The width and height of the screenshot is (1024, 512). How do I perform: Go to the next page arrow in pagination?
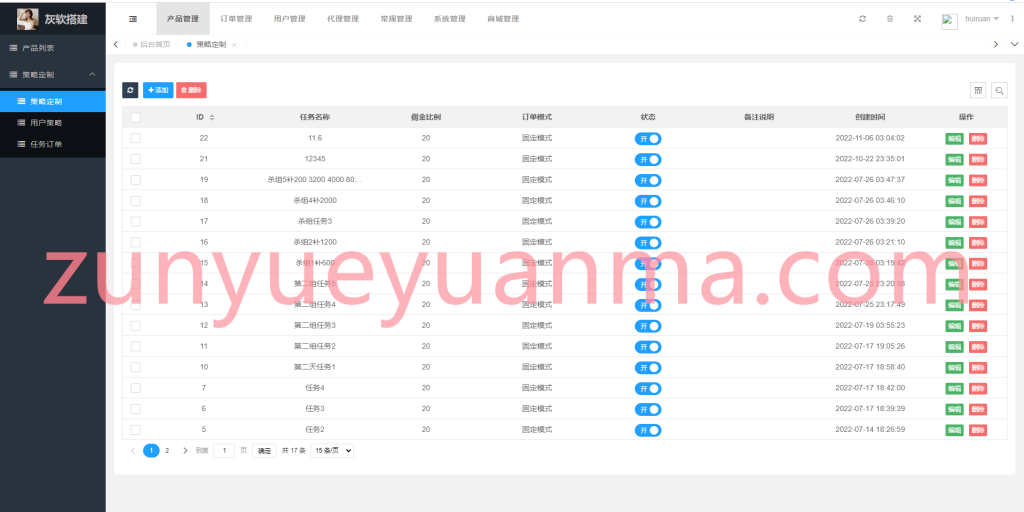point(185,451)
